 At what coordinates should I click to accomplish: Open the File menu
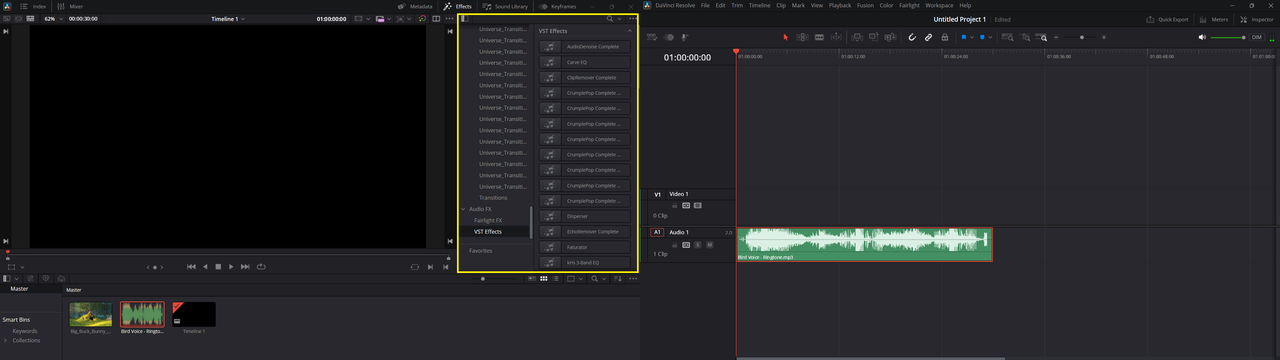pos(706,5)
